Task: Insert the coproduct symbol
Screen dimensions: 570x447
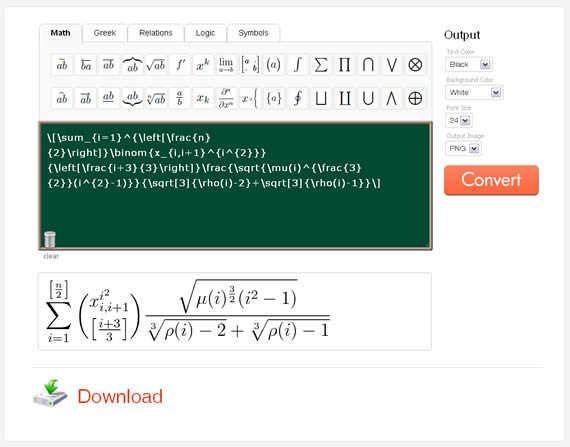Action: pos(344,98)
